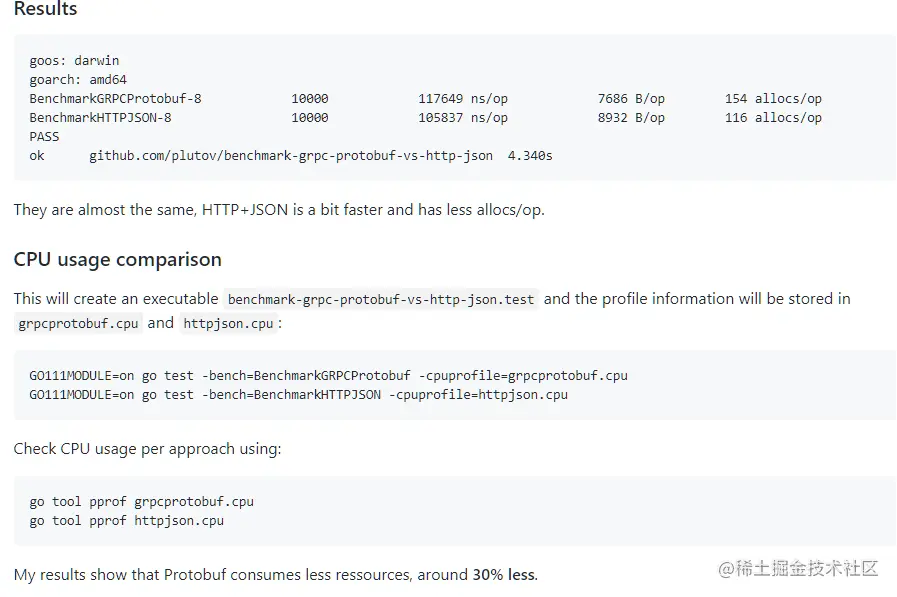Click the Check CPU usage per approach text
This screenshot has width=897, height=597.
[x=147, y=449]
